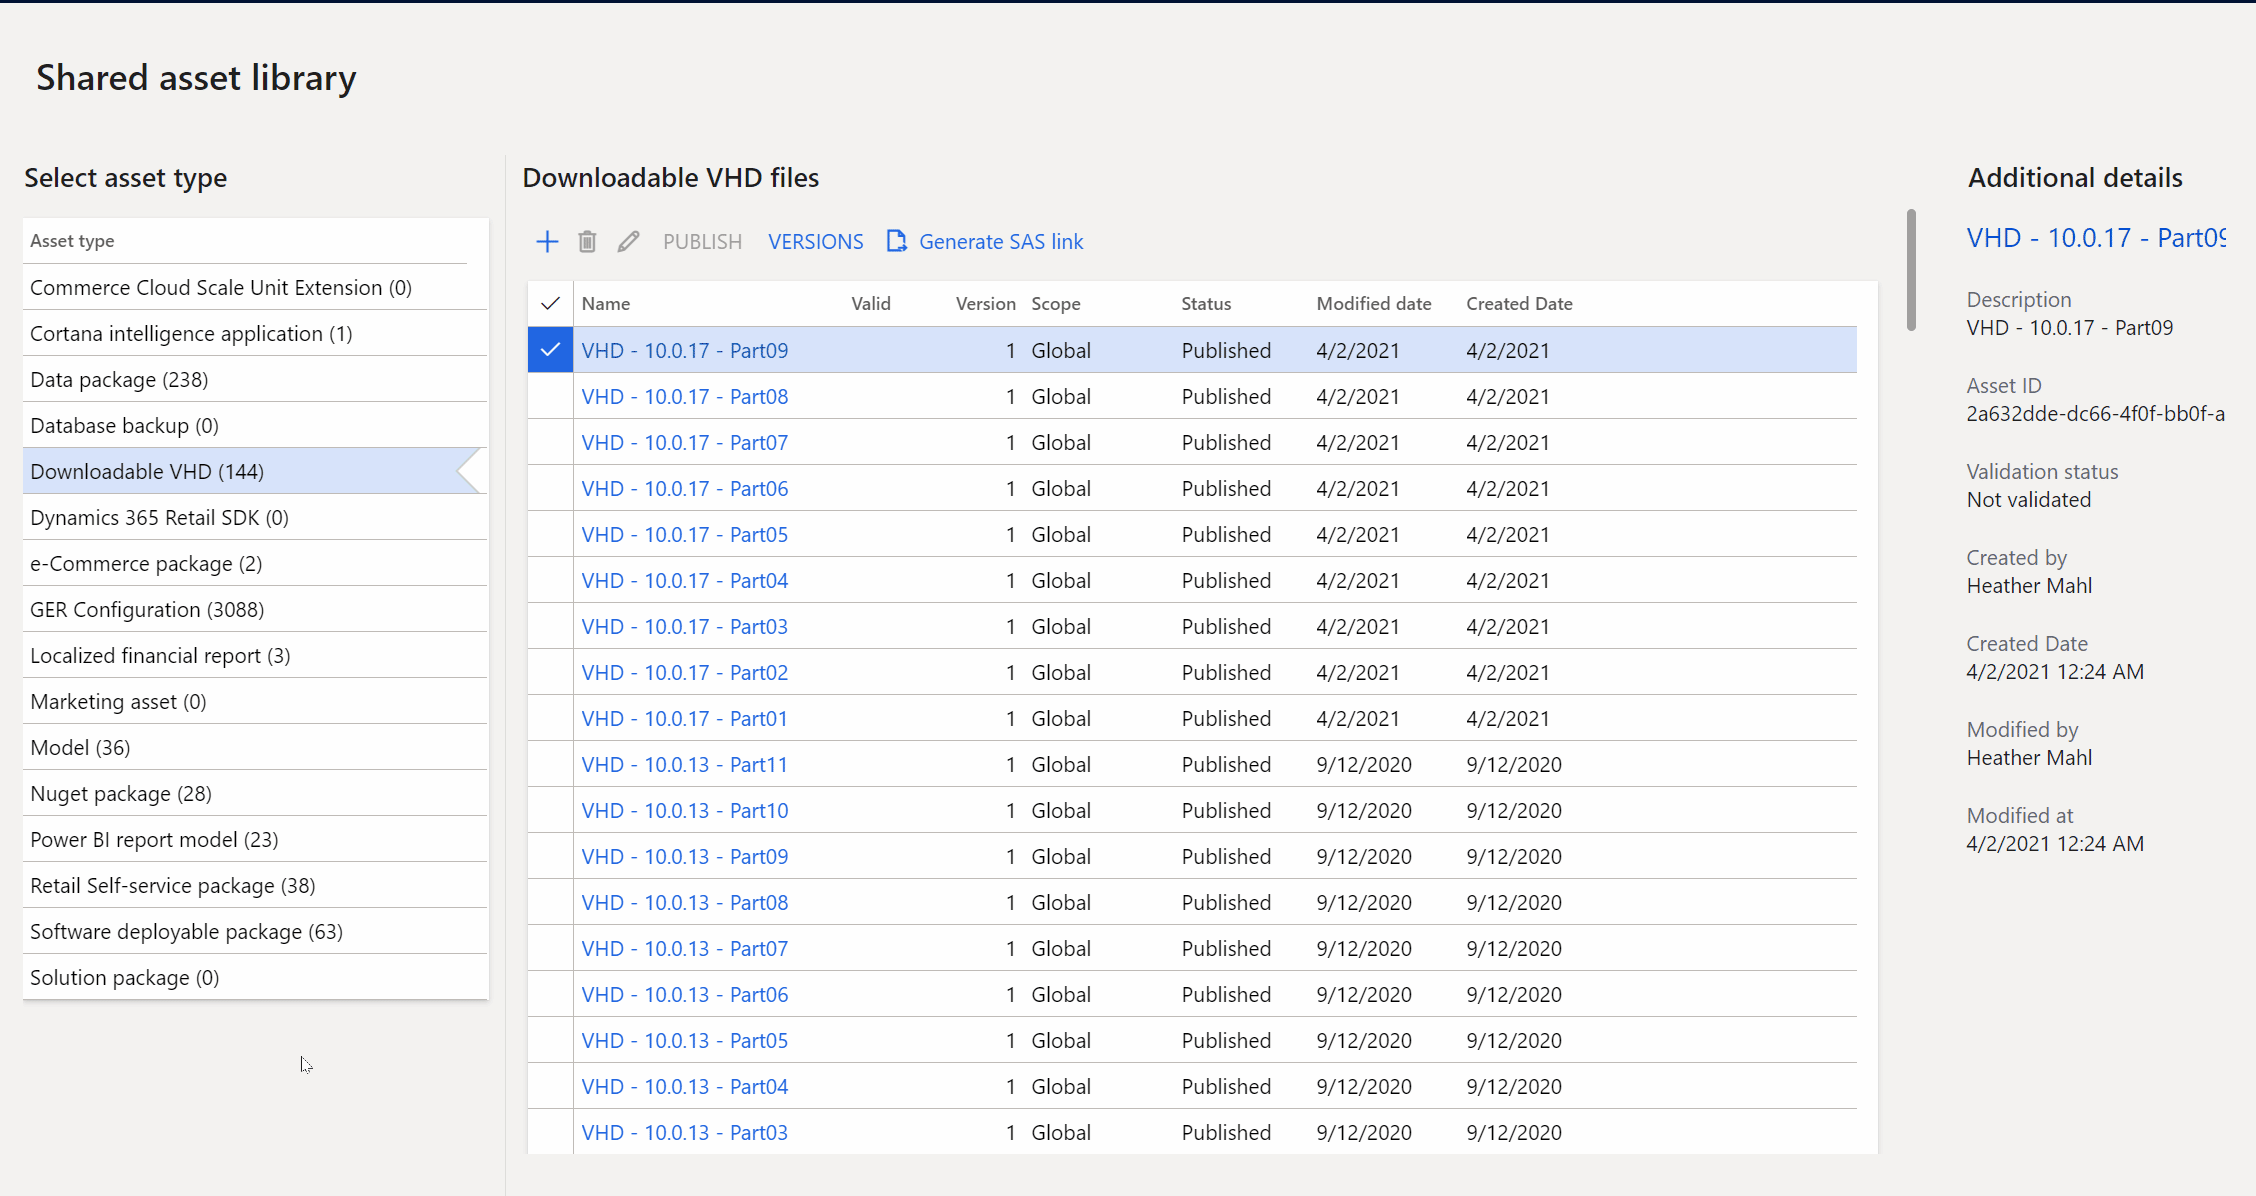This screenshot has height=1196, width=2256.
Task: Click the Generate SAS link document icon
Action: point(896,241)
